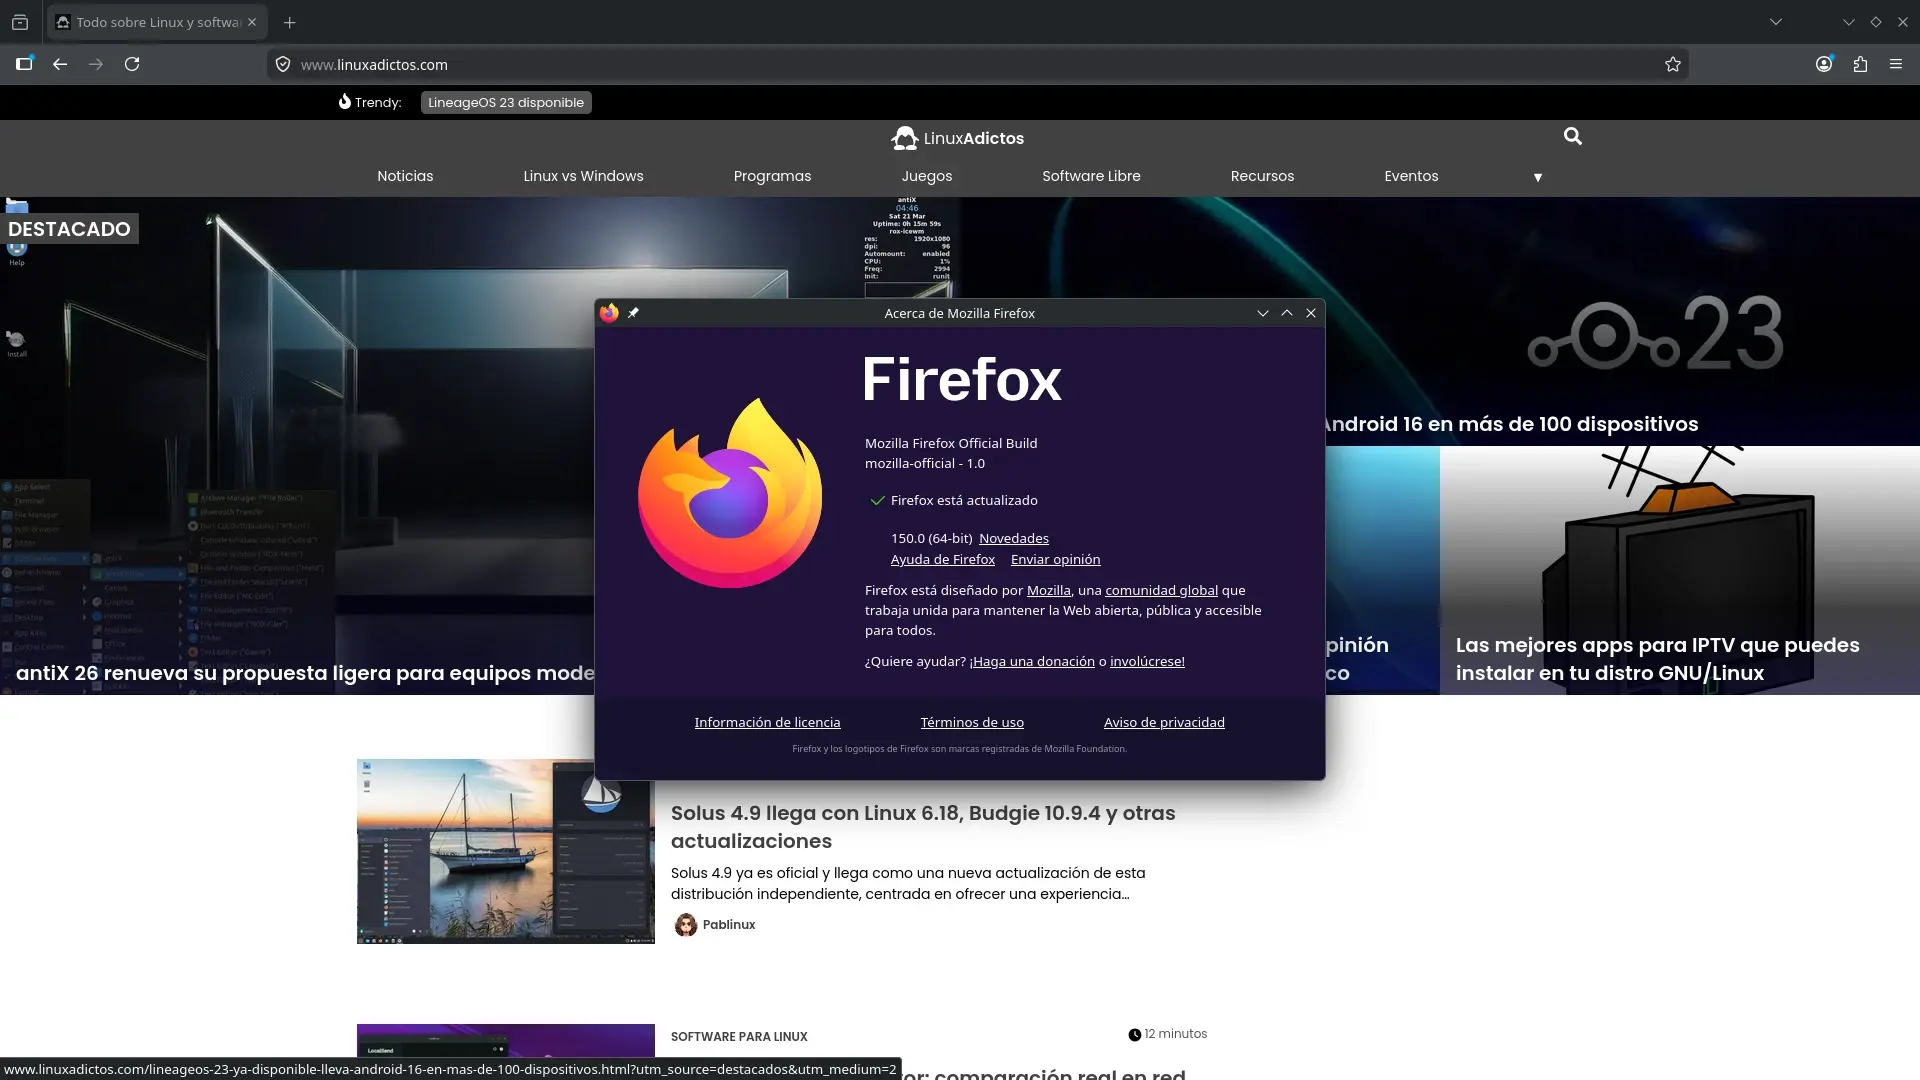Open the extensions puzzle-piece icon
1920x1080 pixels.
(1859, 64)
